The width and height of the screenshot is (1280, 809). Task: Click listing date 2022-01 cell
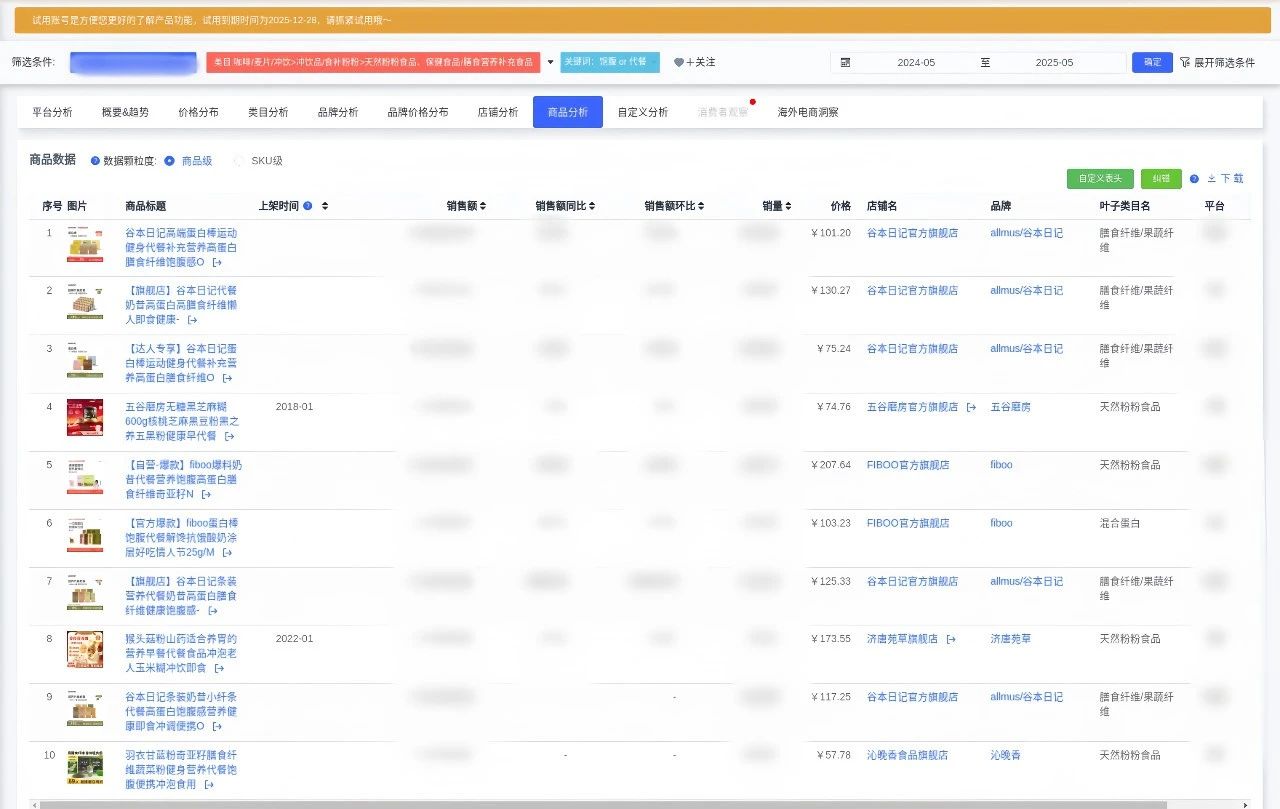[294, 639]
